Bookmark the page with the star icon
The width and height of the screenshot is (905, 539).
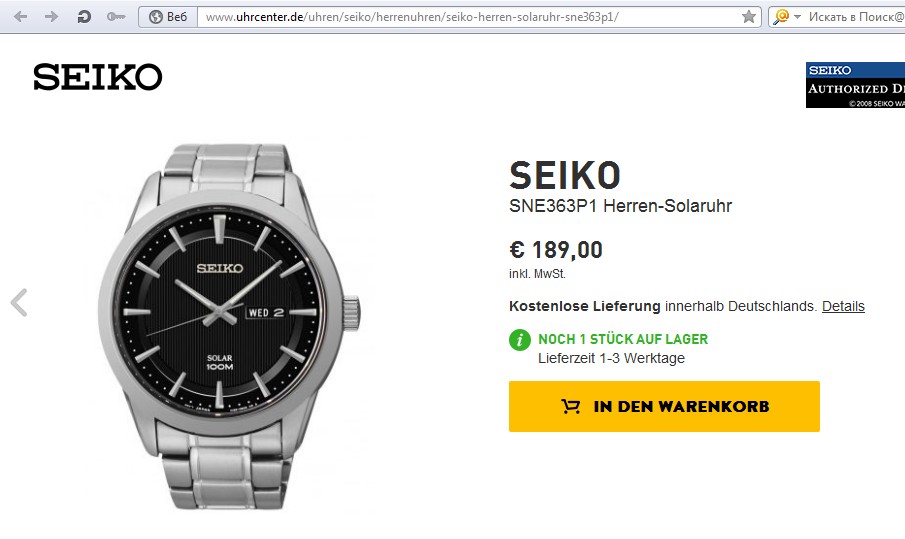748,16
